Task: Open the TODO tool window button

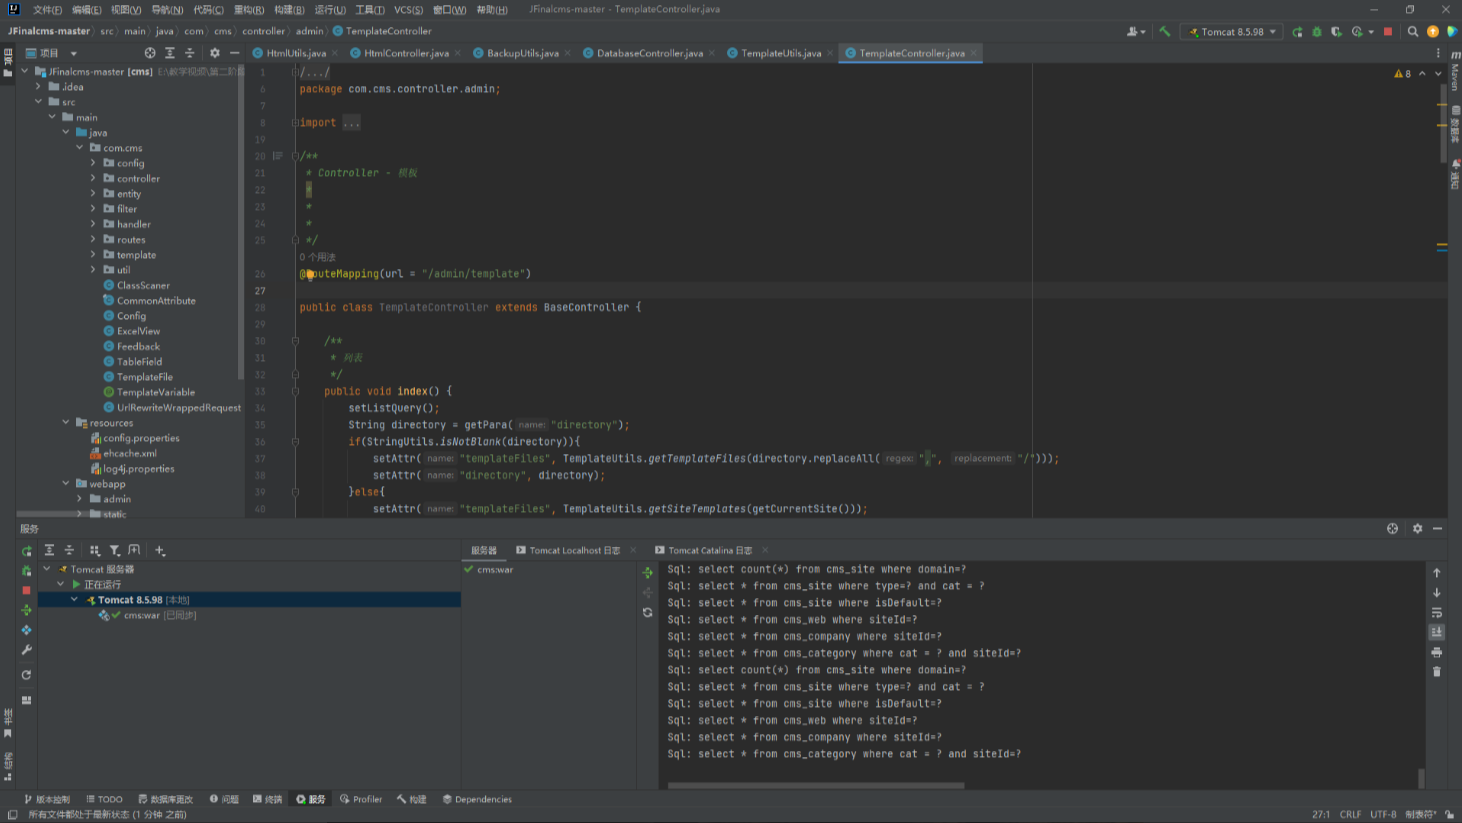Action: pyautogui.click(x=104, y=799)
